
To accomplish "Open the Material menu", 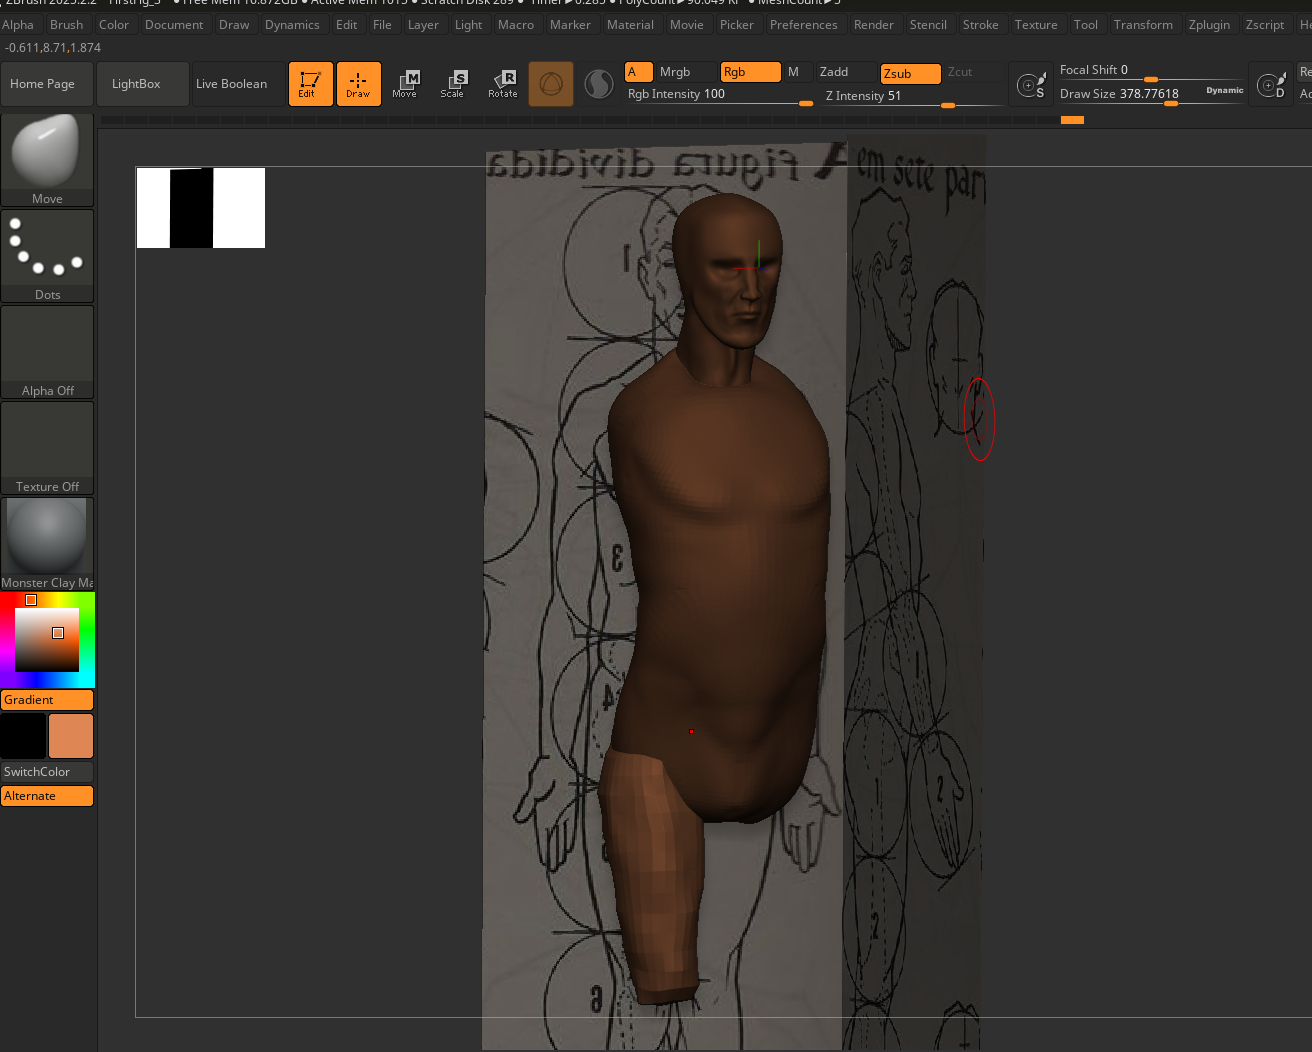I will (x=631, y=25).
